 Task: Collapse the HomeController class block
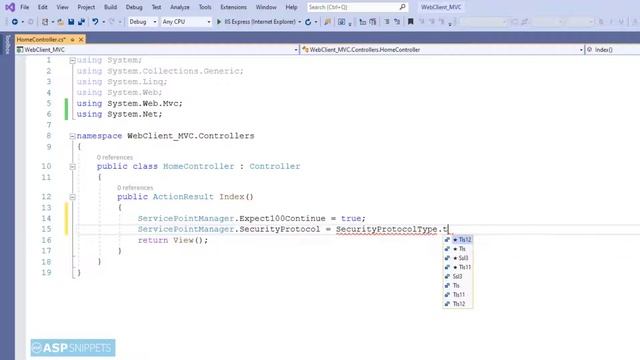coord(72,167)
